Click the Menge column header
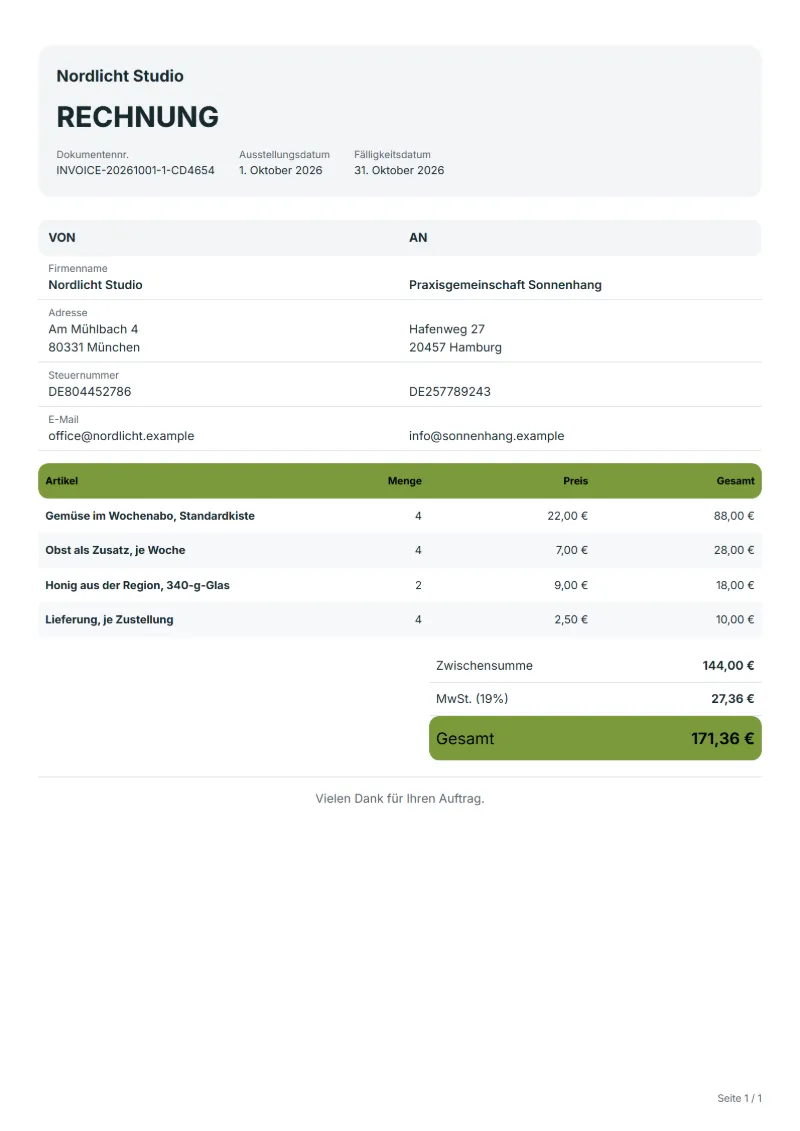The height and width of the screenshot is (1131, 800). 405,481
